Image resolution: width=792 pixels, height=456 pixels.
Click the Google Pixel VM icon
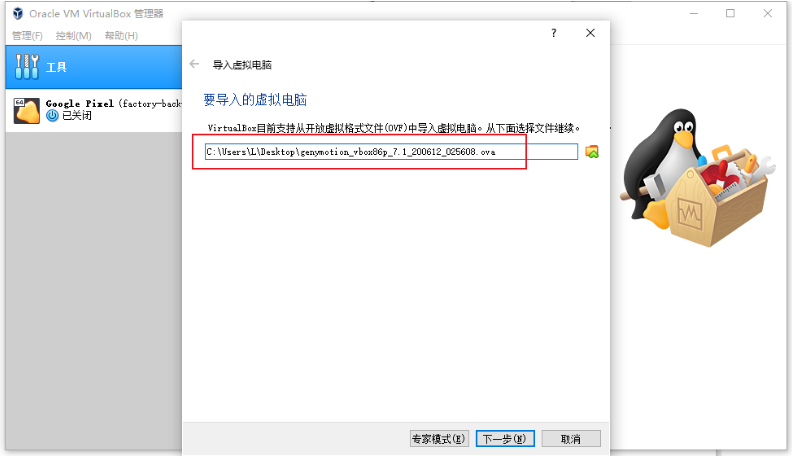pos(27,111)
